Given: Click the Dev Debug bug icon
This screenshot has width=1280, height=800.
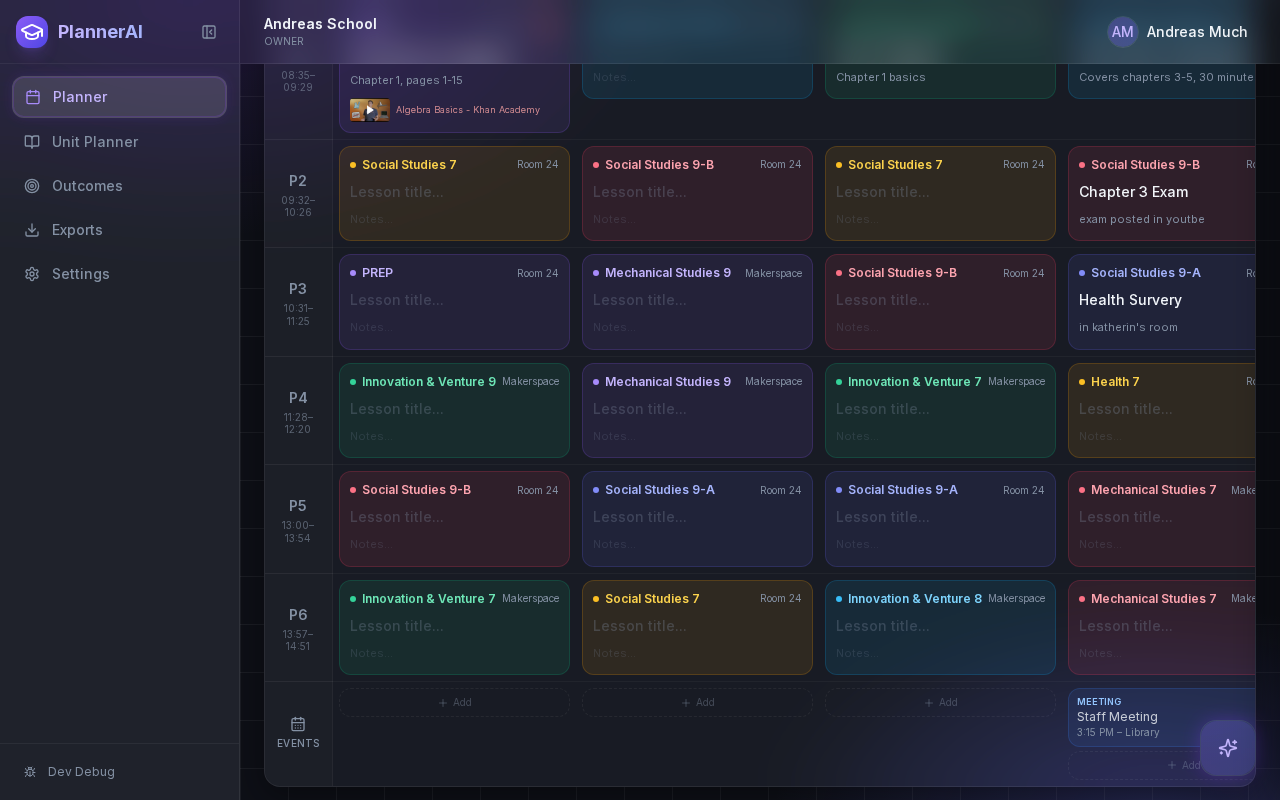Looking at the screenshot, I should click(30, 772).
